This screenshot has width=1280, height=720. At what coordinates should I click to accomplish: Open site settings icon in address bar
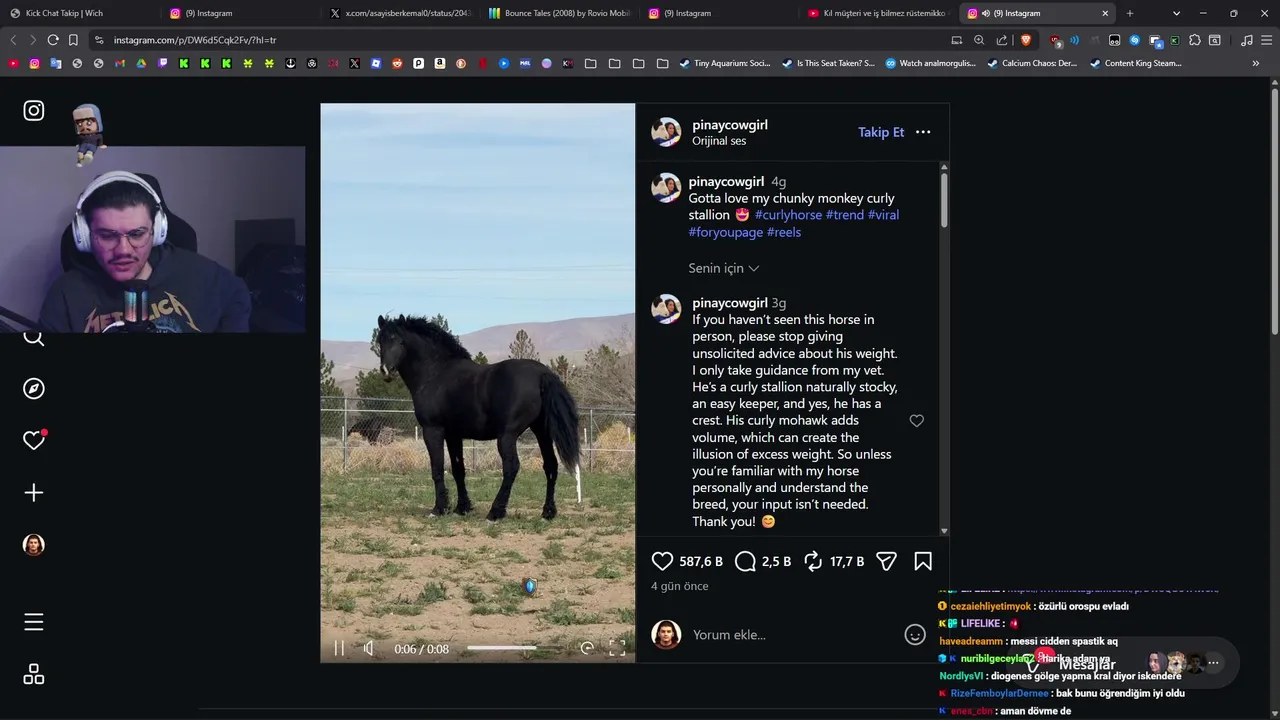click(x=98, y=40)
